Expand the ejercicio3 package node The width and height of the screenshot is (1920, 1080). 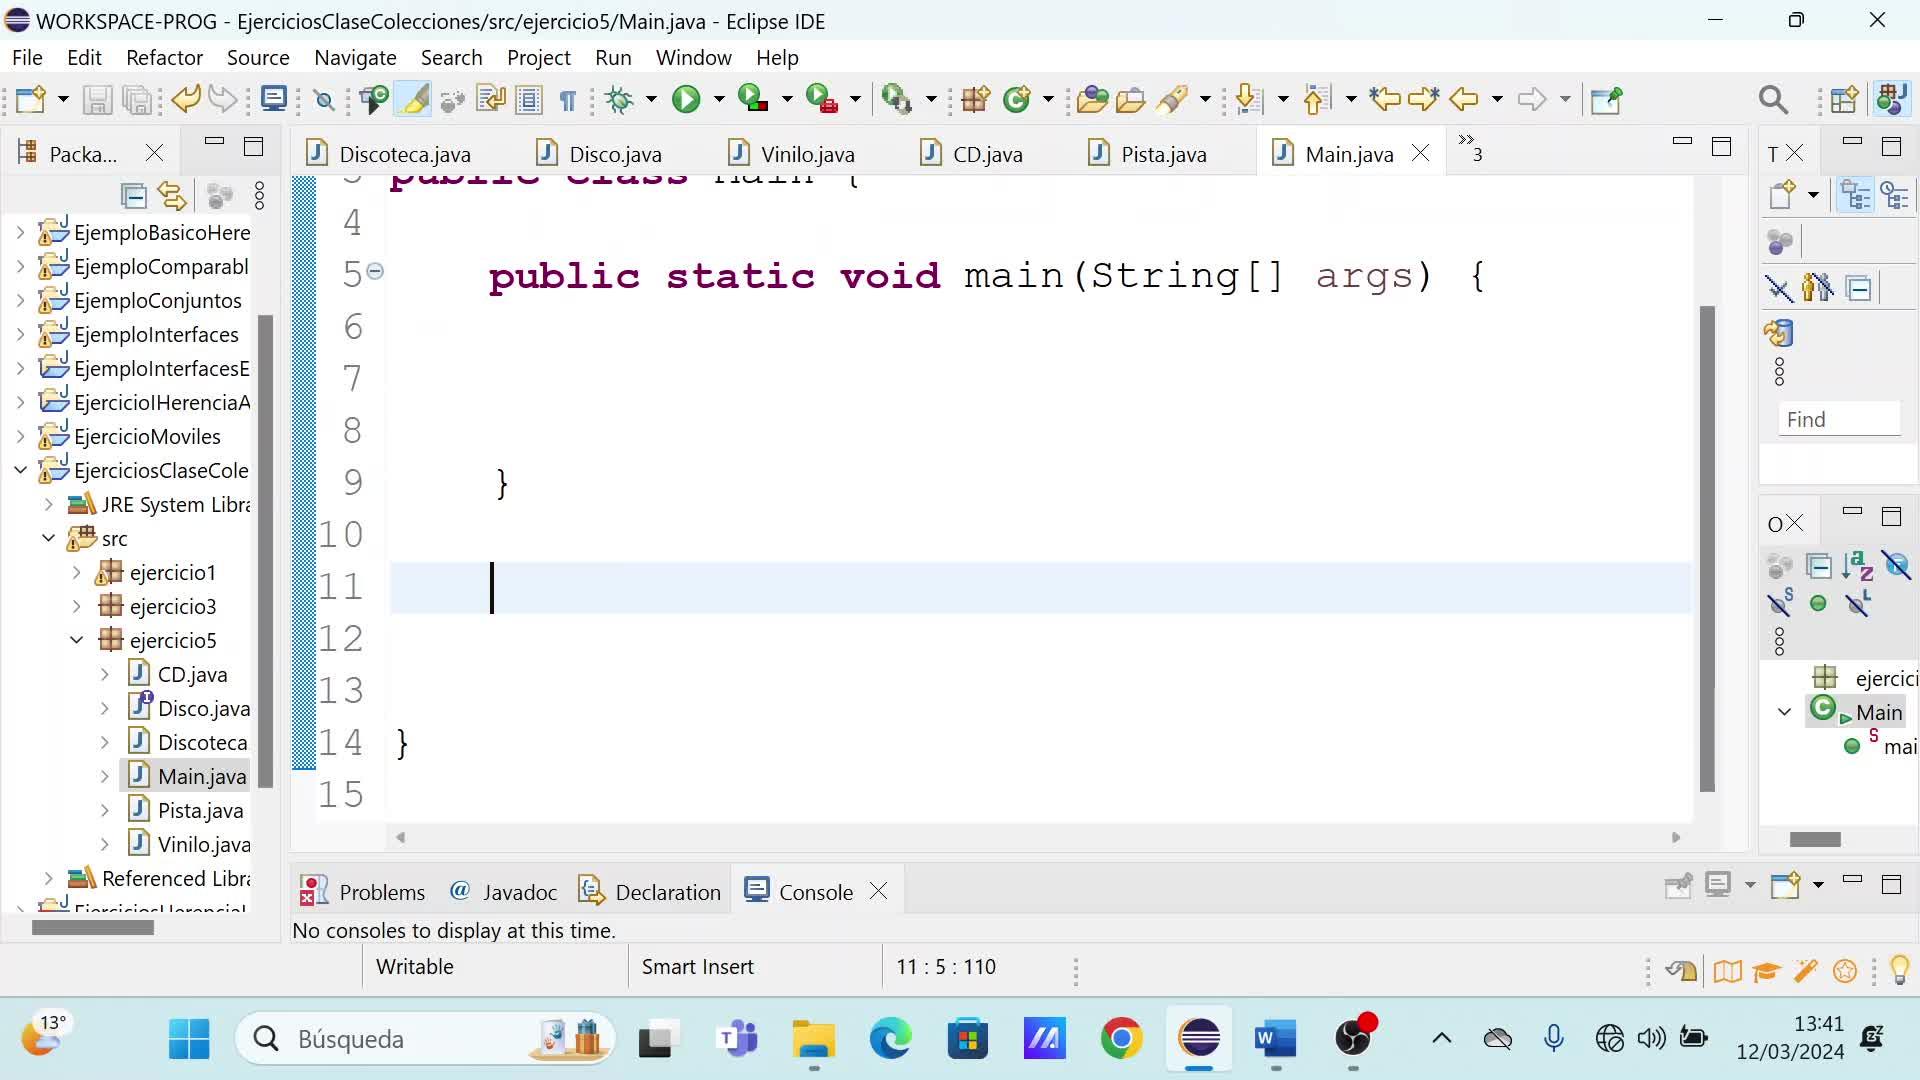point(77,606)
